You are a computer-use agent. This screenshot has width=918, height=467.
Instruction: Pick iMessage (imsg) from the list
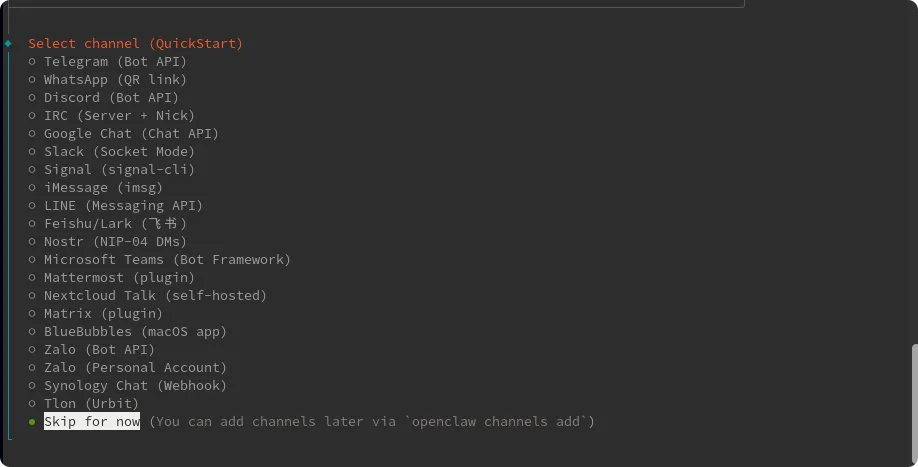(x=103, y=188)
